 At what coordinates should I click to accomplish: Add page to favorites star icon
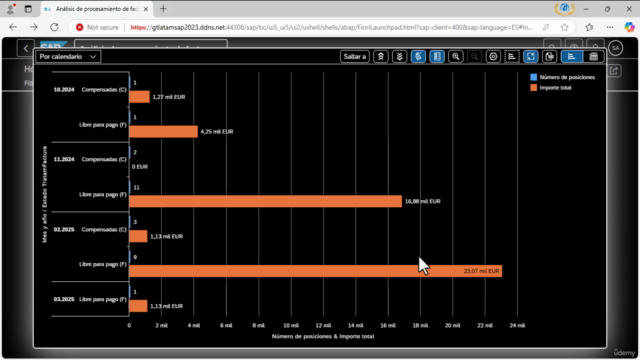[564, 27]
